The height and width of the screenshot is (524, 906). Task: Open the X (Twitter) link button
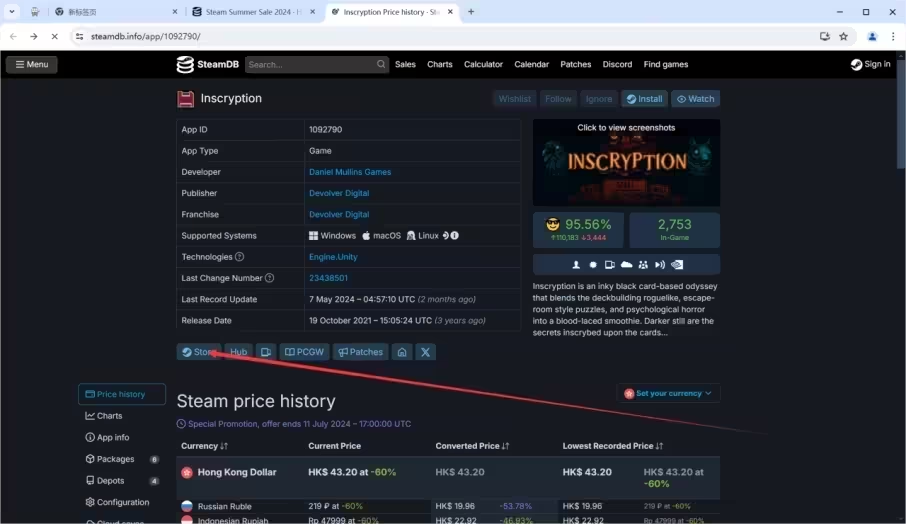(x=425, y=352)
